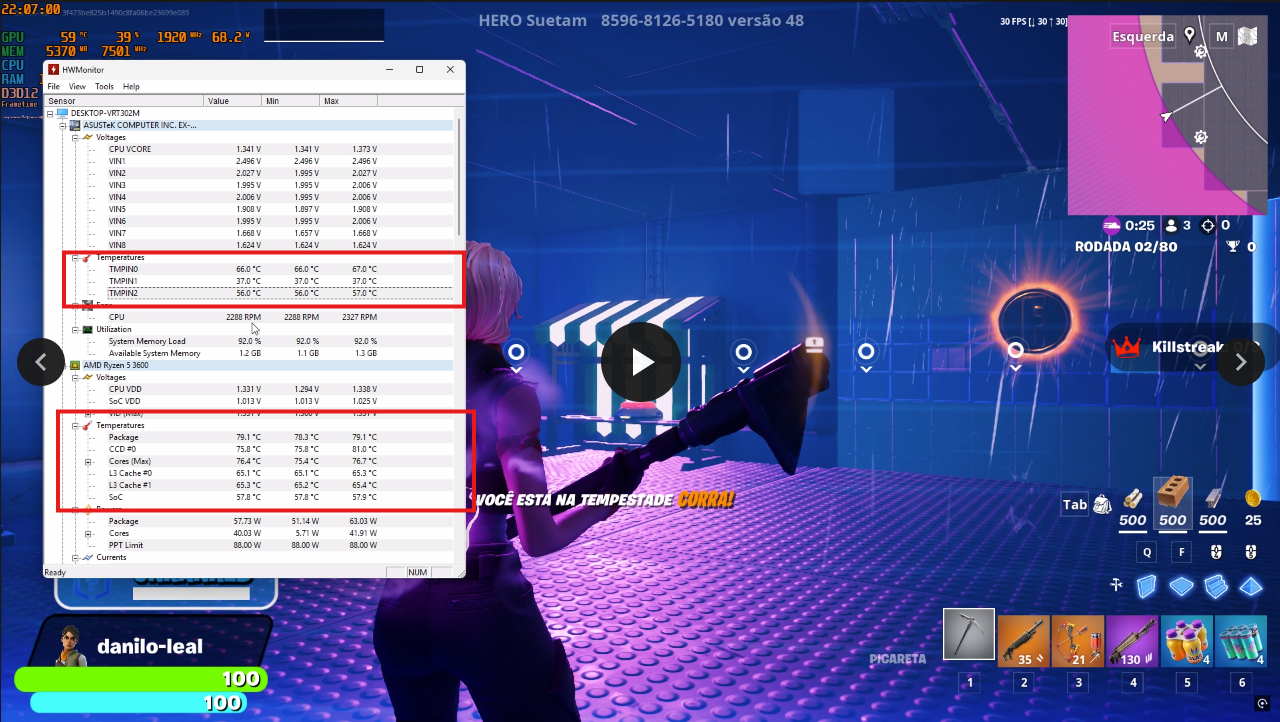The height and width of the screenshot is (722, 1280).
Task: Collapse the TMPIN Temperatures group
Action: (75, 257)
